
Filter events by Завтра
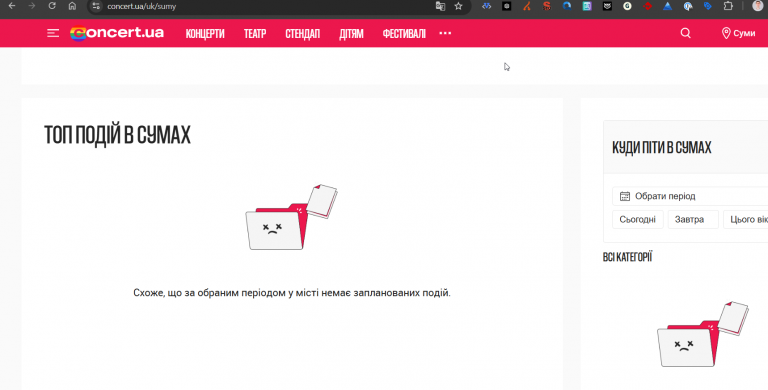(693, 219)
